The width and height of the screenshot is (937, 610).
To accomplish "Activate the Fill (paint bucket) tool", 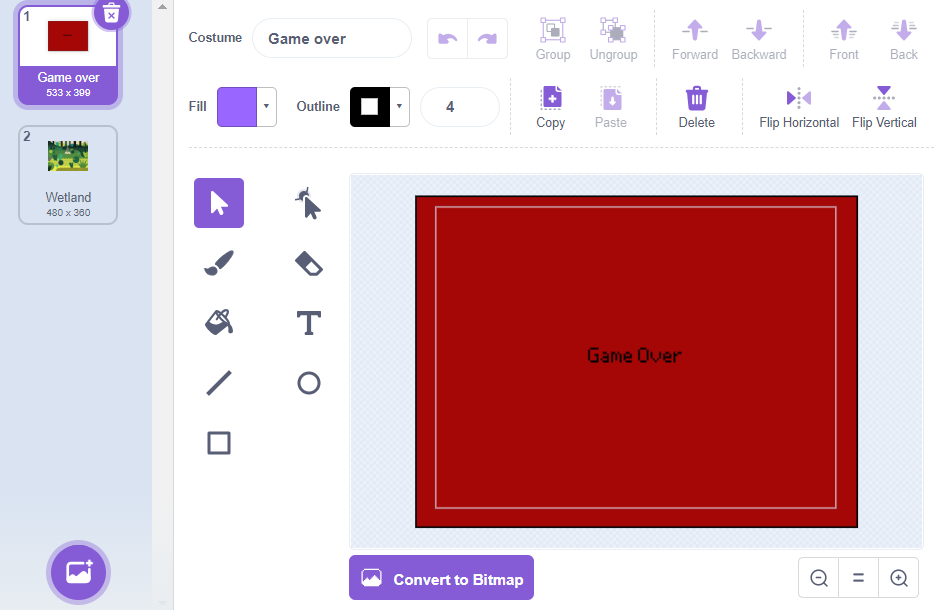I will [218, 323].
